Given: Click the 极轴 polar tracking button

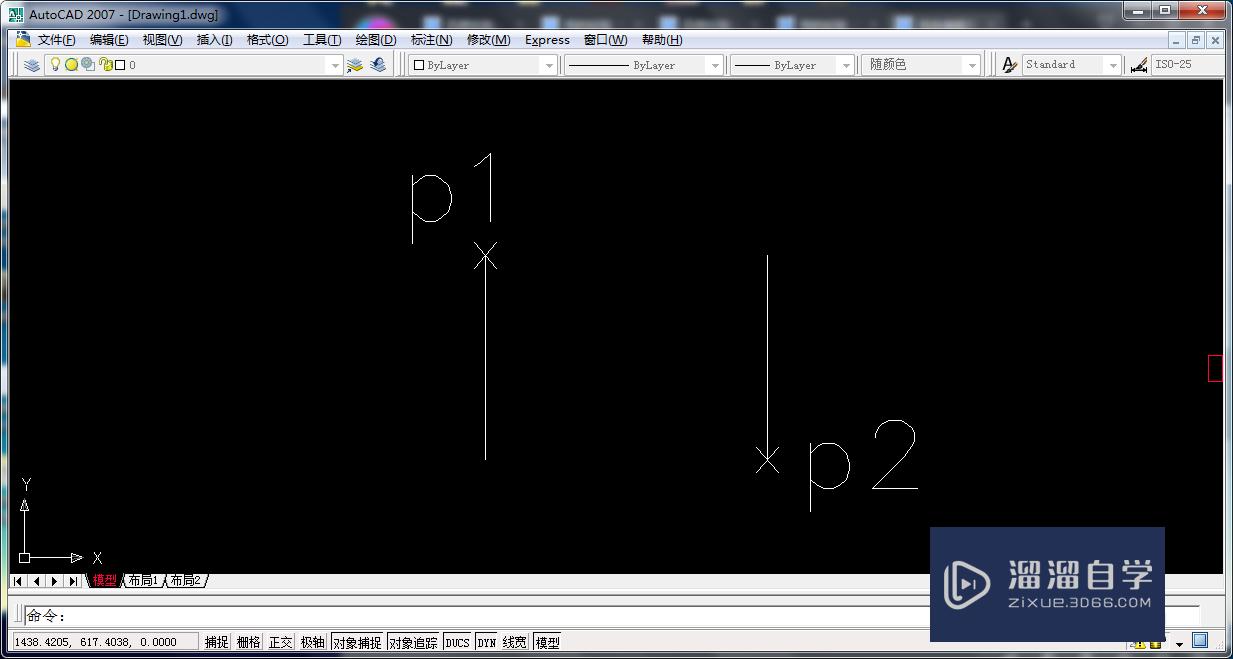Looking at the screenshot, I should click(x=312, y=642).
